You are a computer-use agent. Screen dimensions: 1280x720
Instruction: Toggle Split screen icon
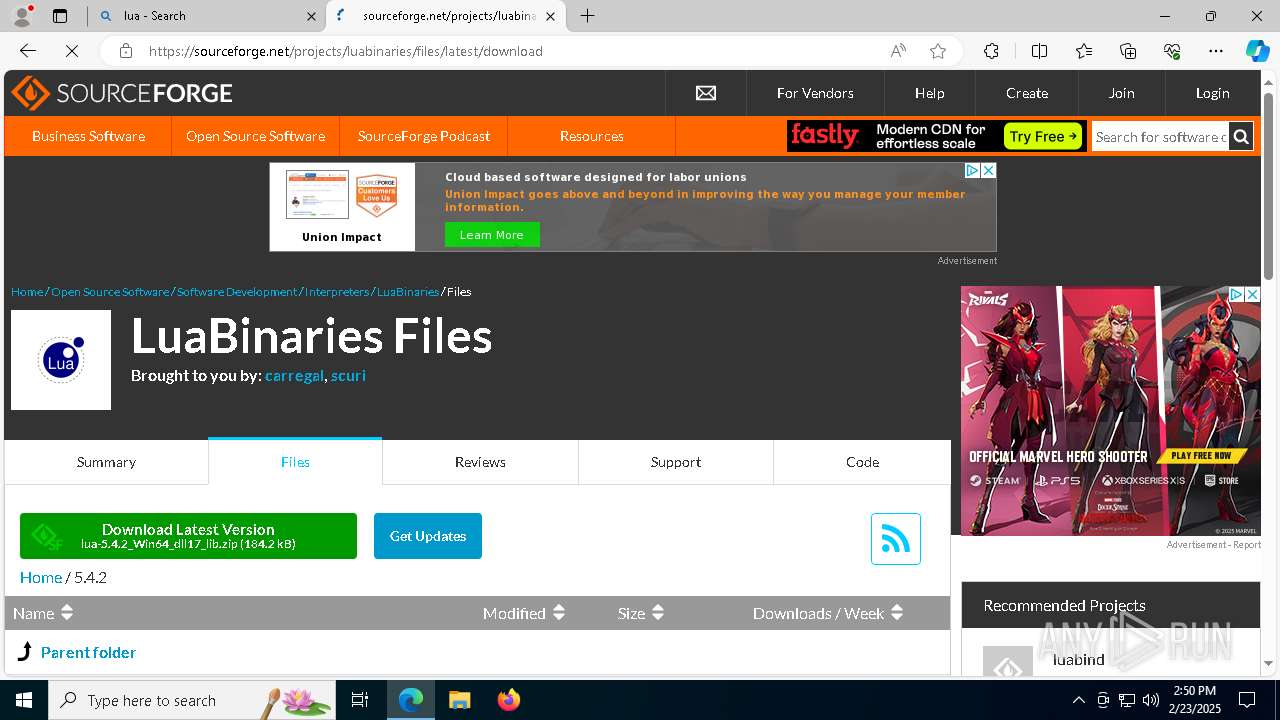(x=1039, y=51)
